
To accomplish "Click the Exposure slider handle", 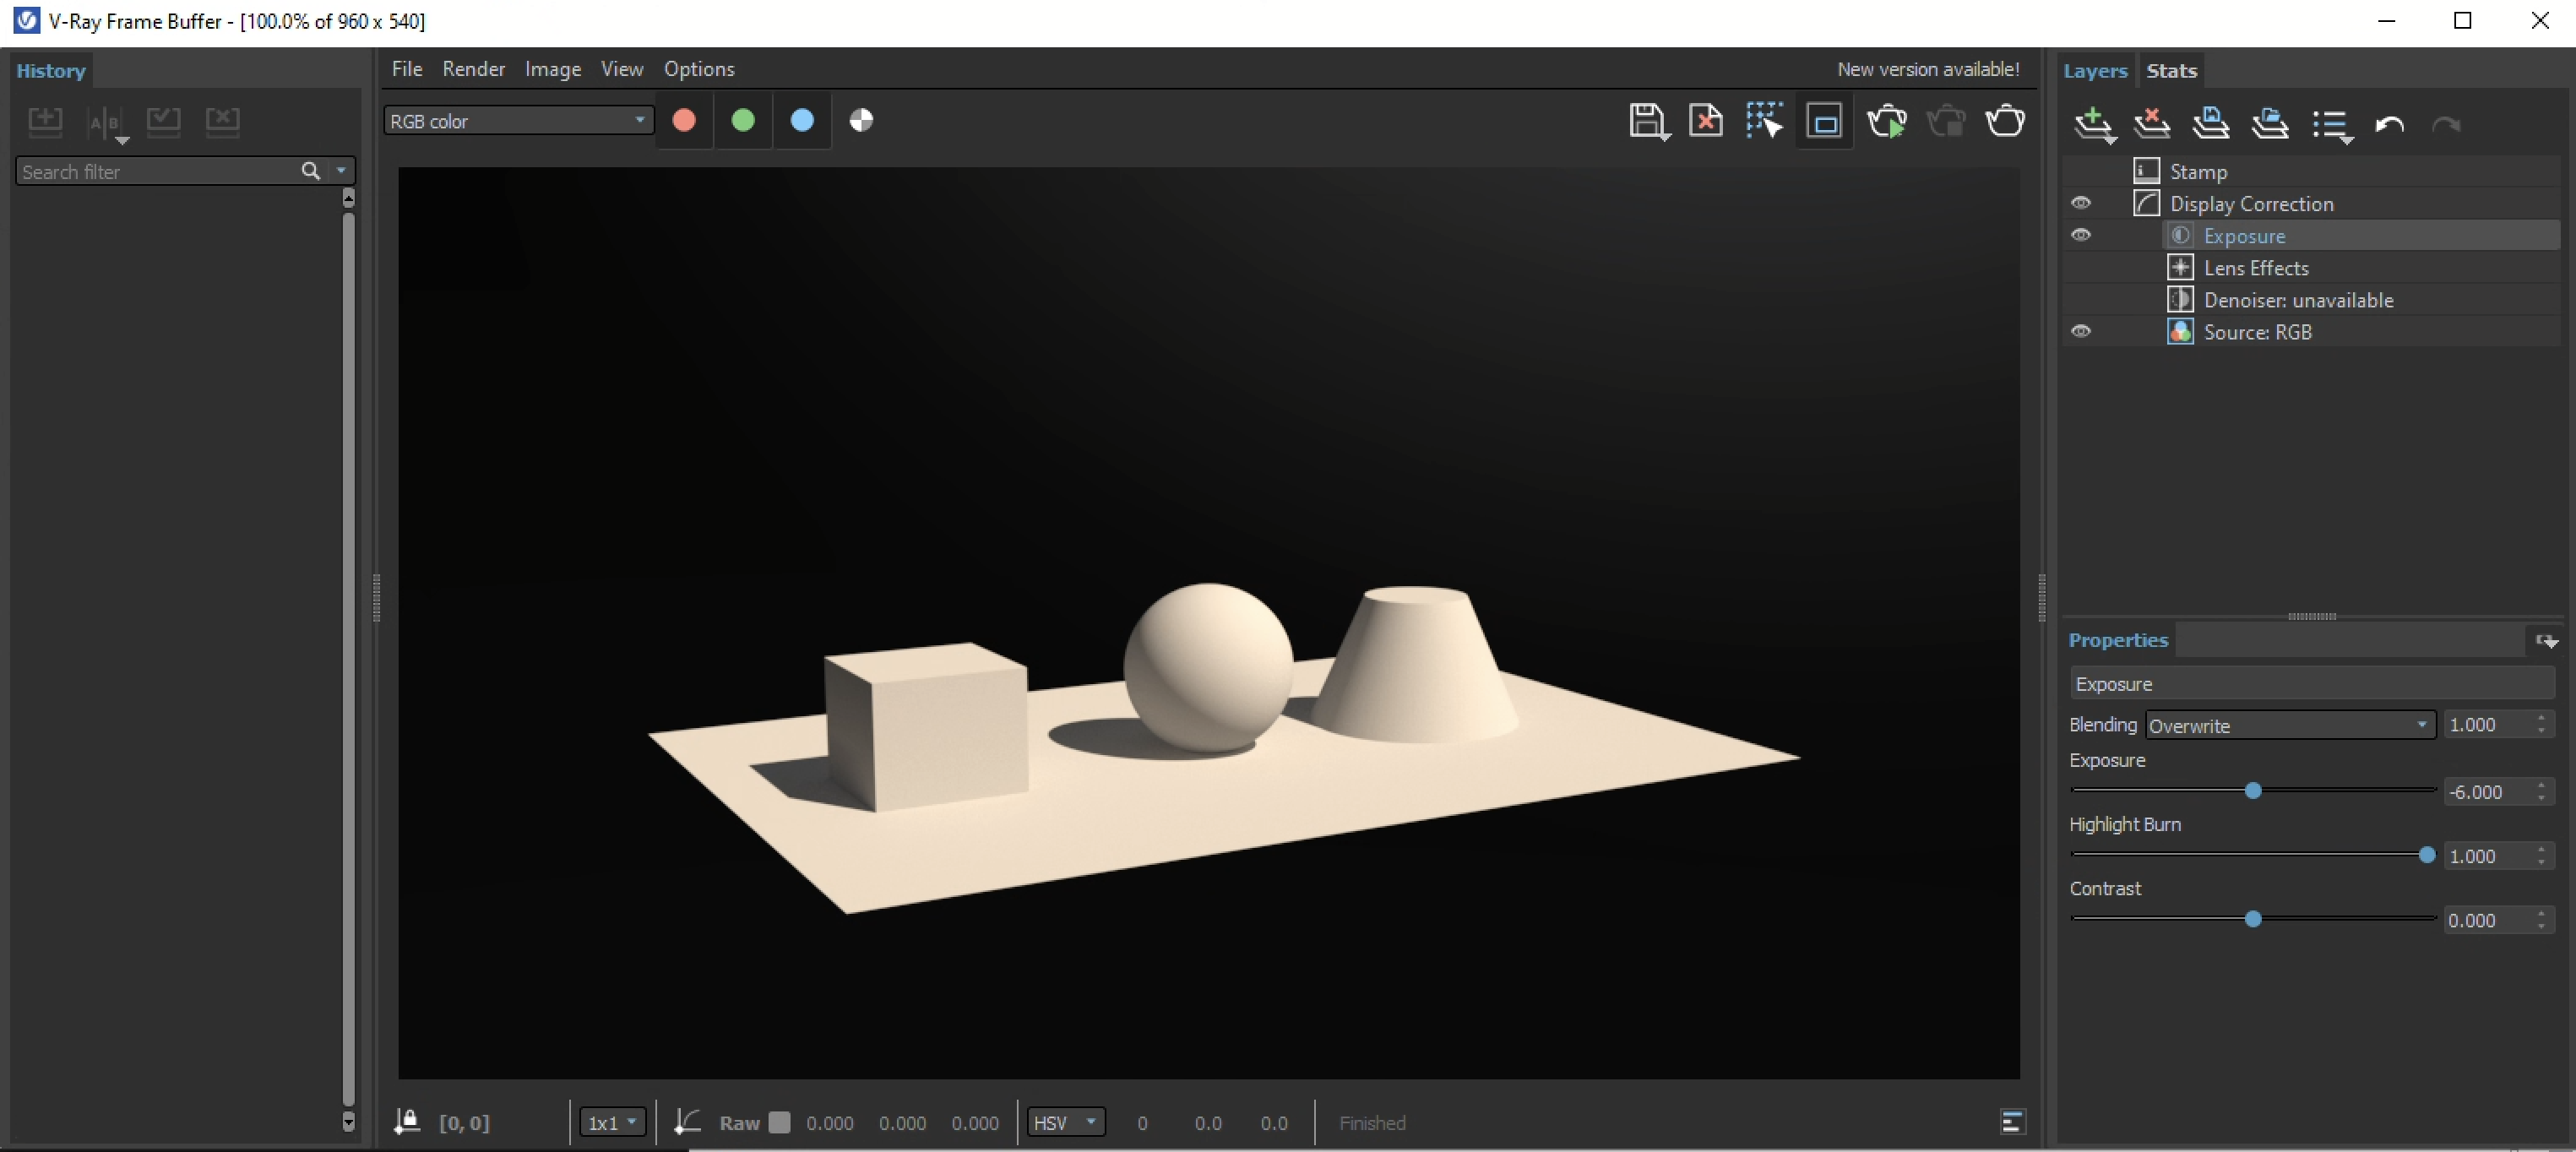I will pos(2252,791).
